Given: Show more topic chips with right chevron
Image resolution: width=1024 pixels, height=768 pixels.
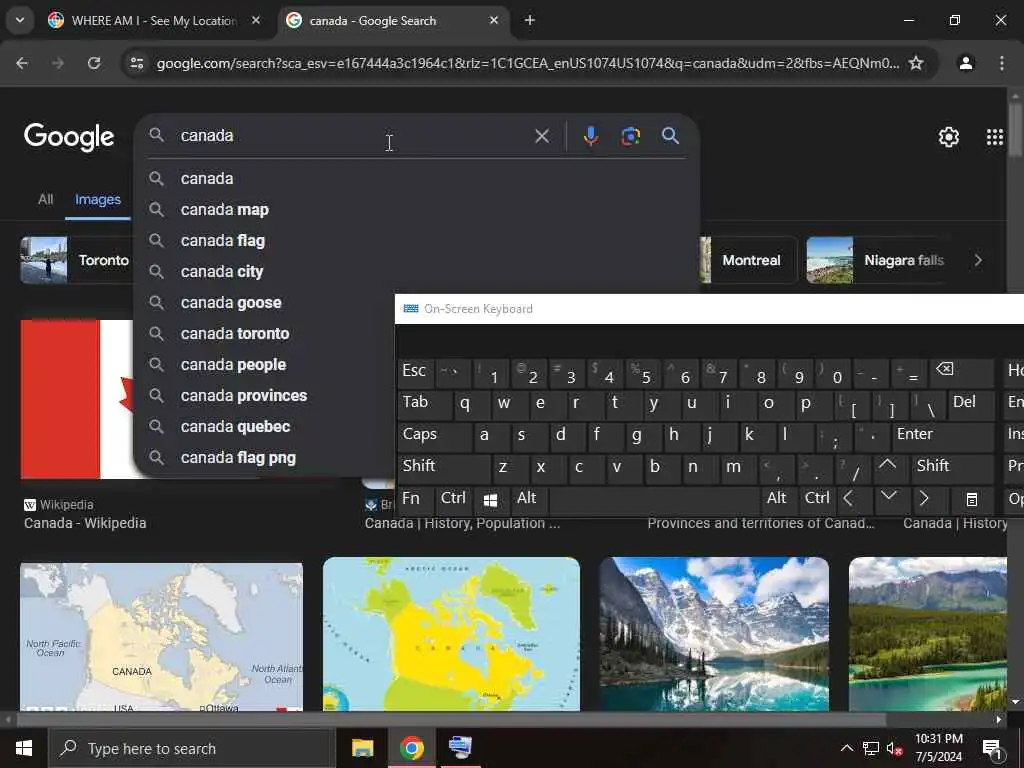Looking at the screenshot, I should [x=978, y=260].
